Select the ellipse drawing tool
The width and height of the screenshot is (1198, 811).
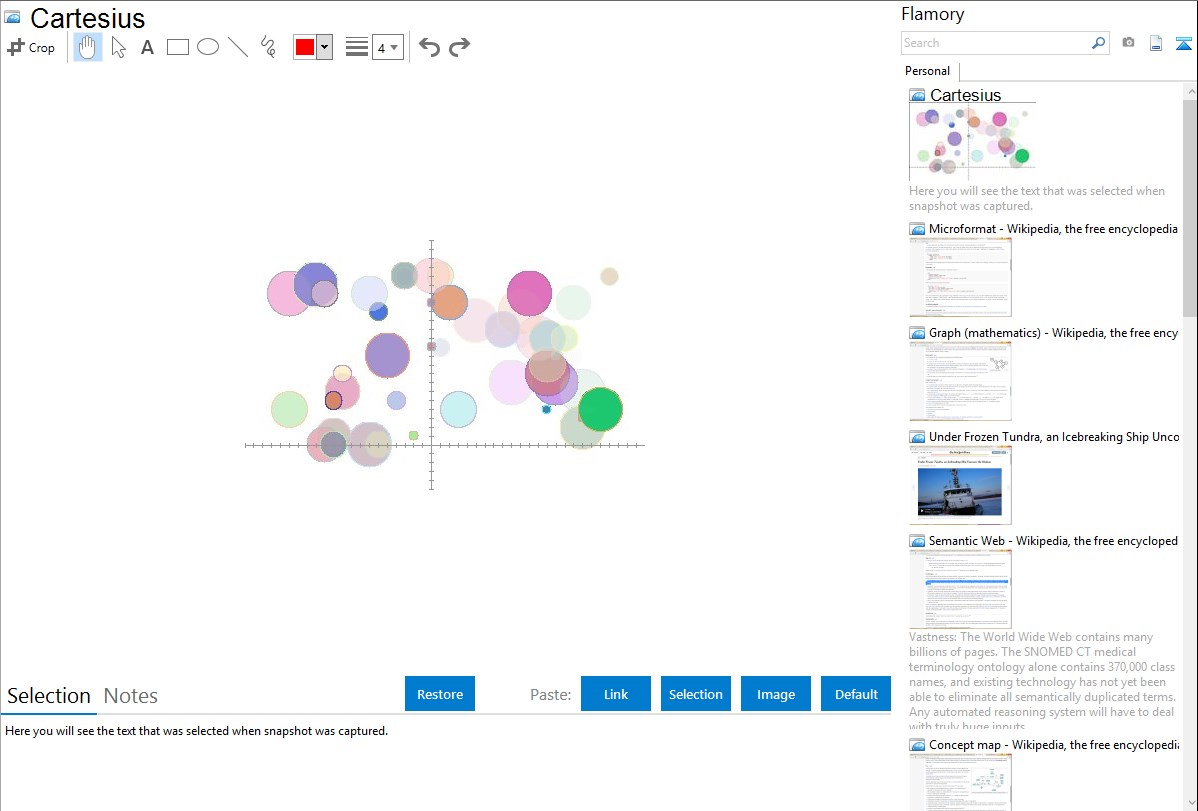tap(208, 47)
